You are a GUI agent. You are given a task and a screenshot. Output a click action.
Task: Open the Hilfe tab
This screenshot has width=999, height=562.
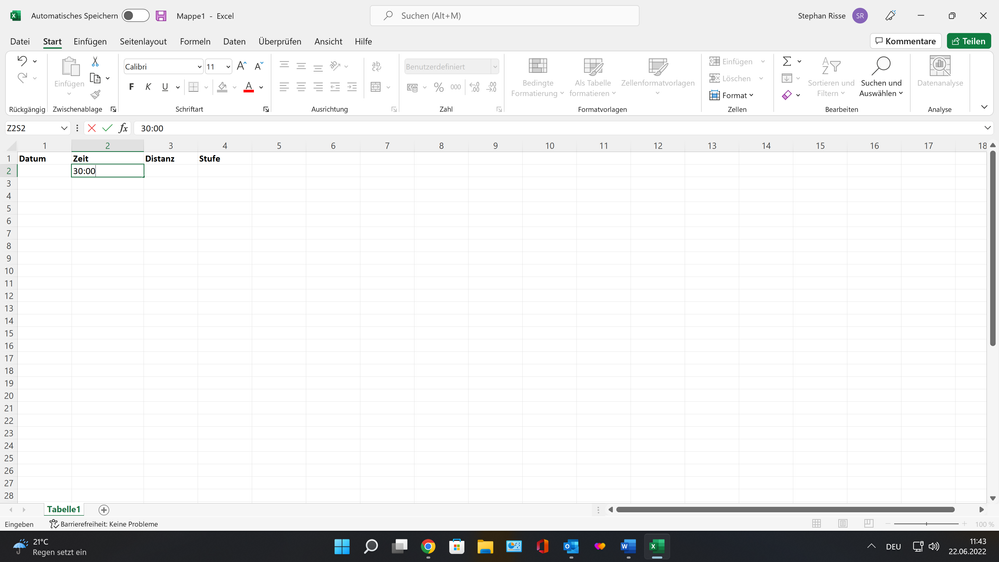pos(363,41)
